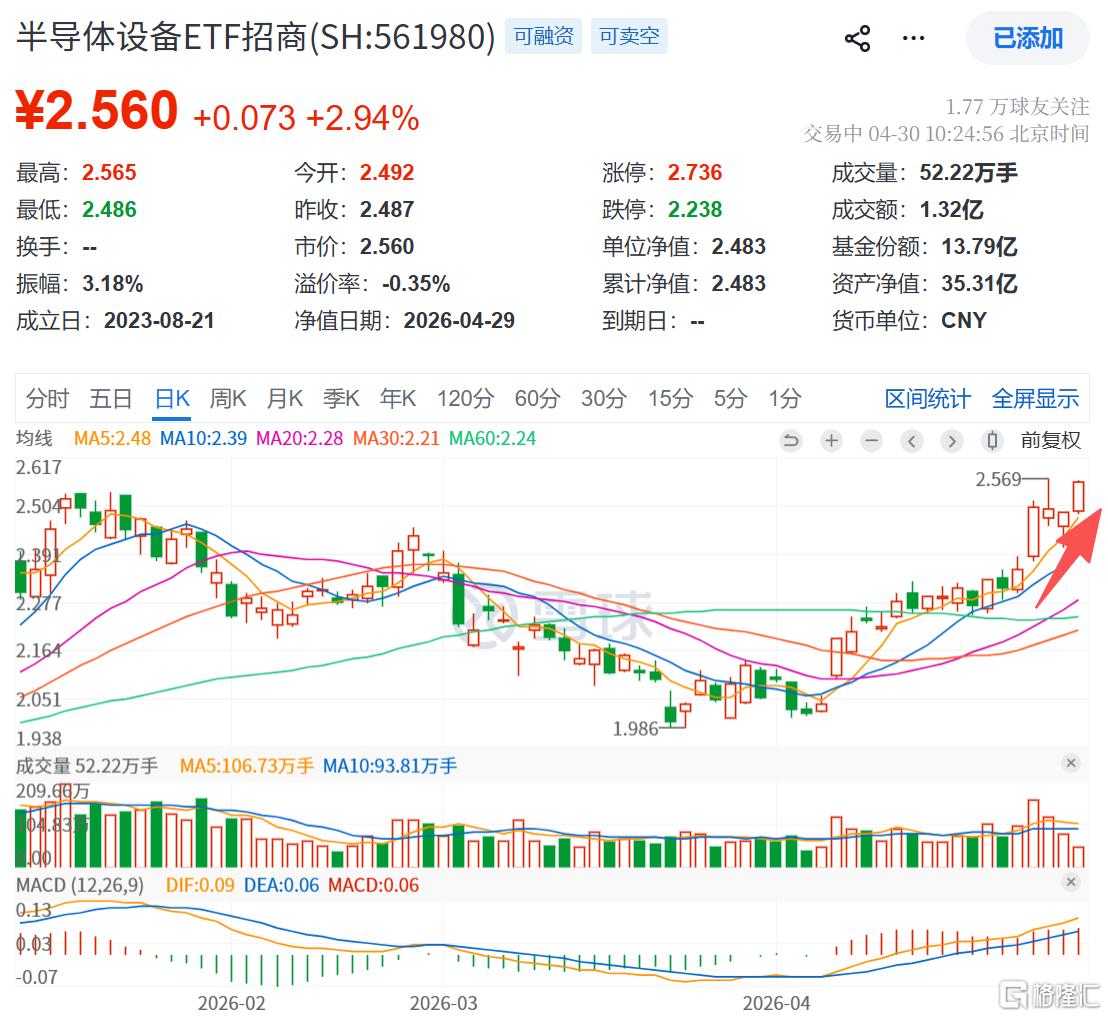Image resolution: width=1108 pixels, height=1018 pixels.
Task: Click the 成交额 value 1.32亿
Action: [x=951, y=210]
